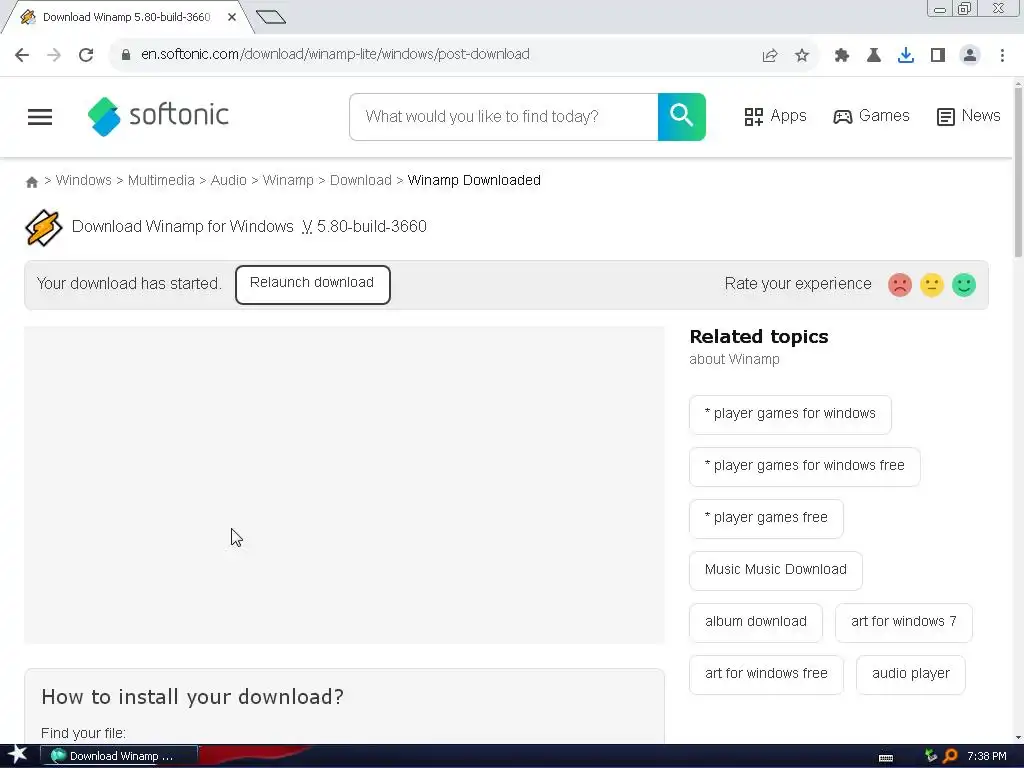The image size is (1024, 768).
Task: Click the magnifier search button
Action: (x=682, y=117)
